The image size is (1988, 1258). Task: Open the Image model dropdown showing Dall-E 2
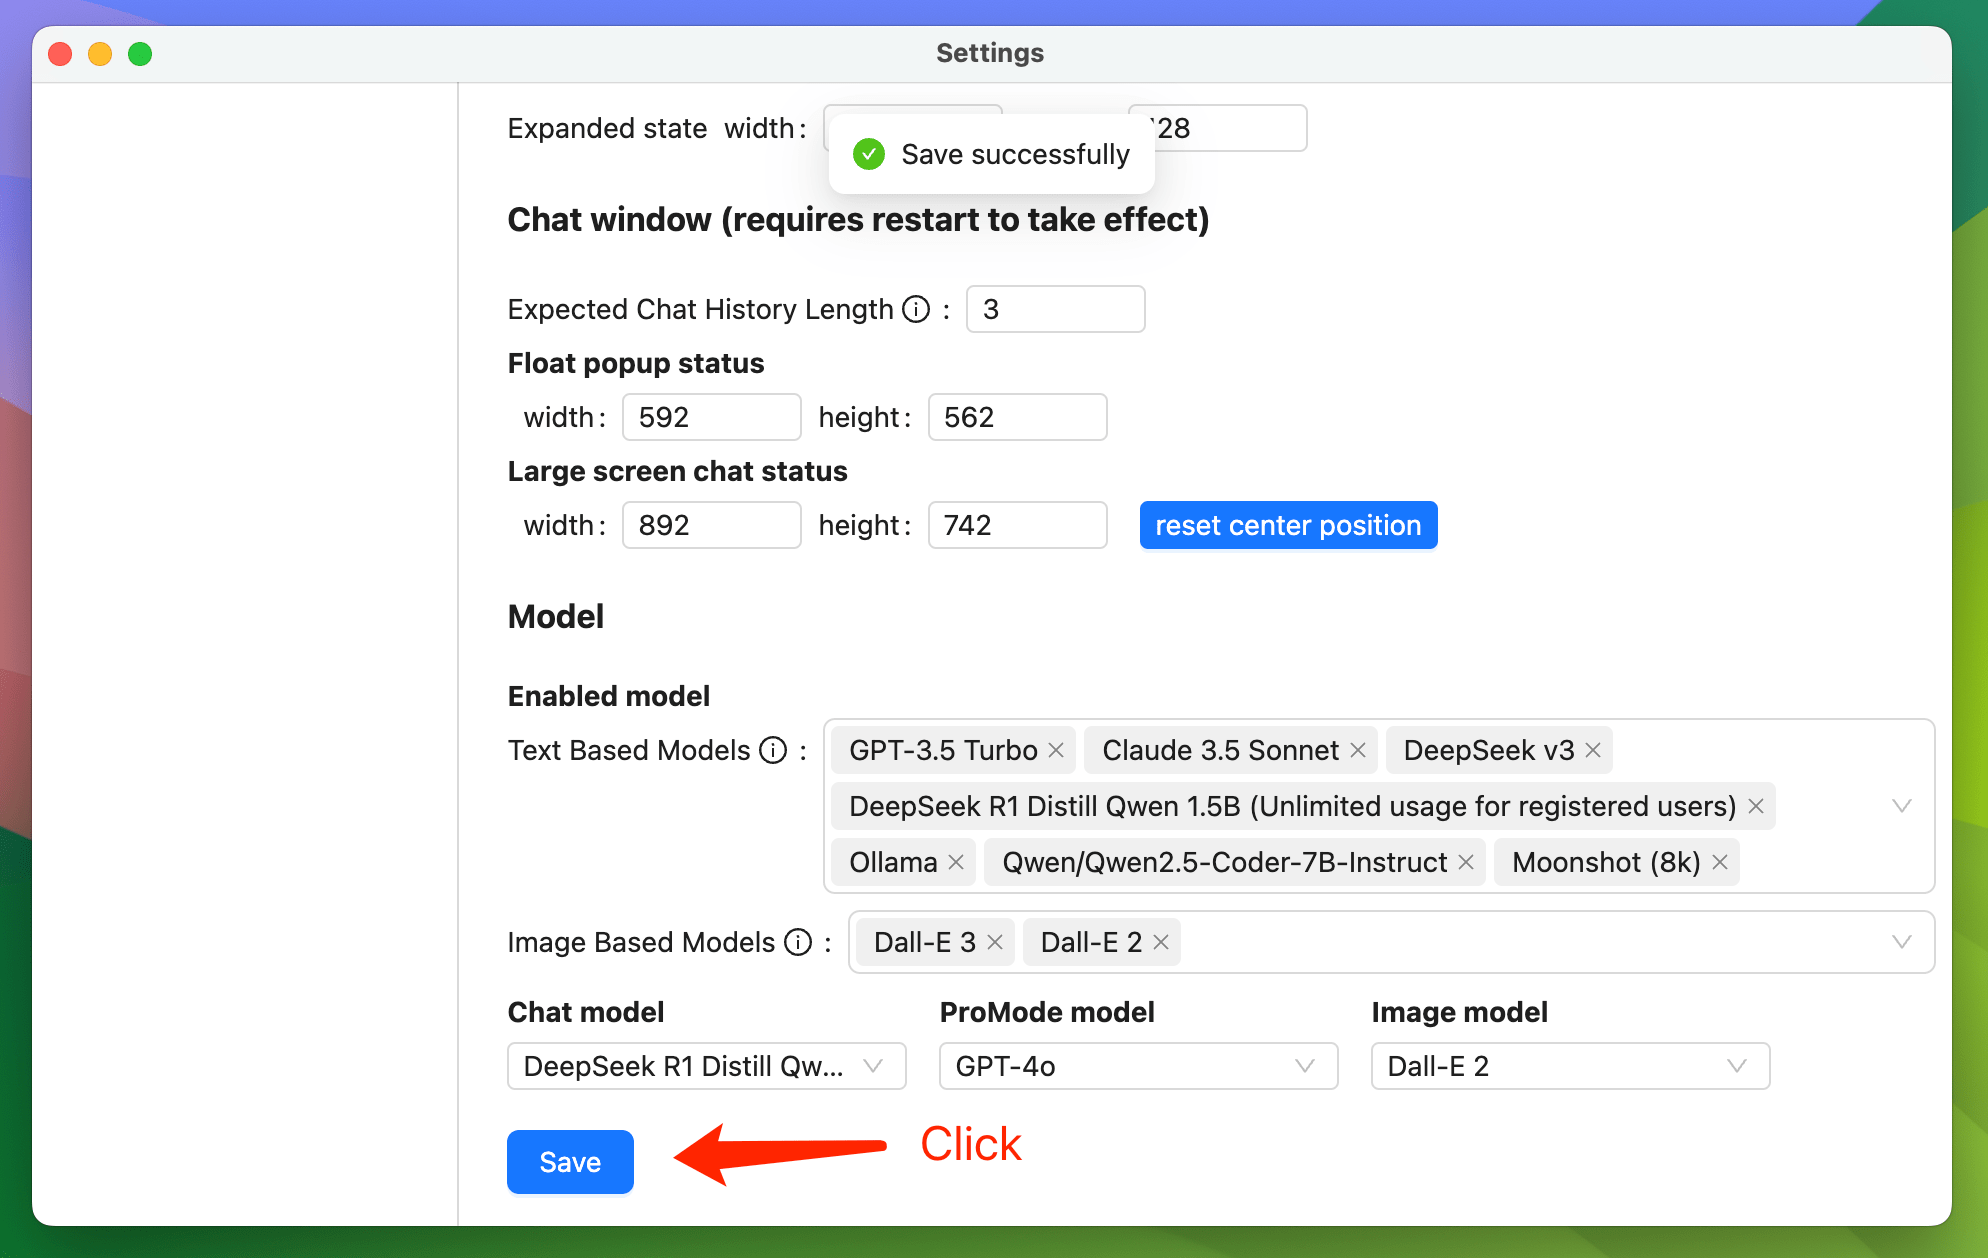[1571, 1066]
